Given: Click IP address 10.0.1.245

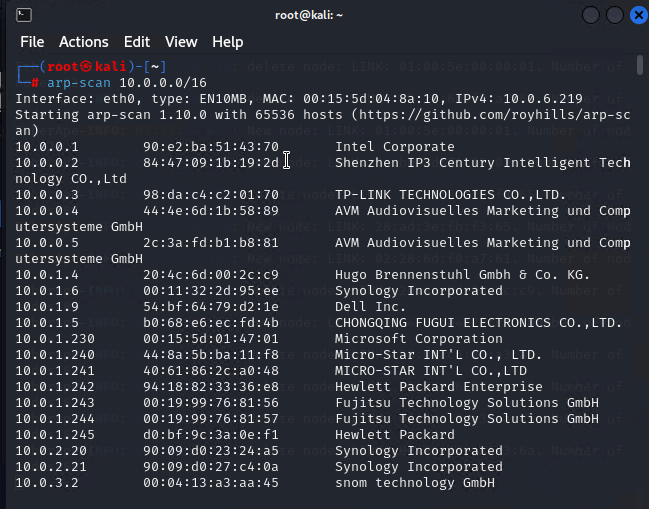Looking at the screenshot, I should coord(55,435).
